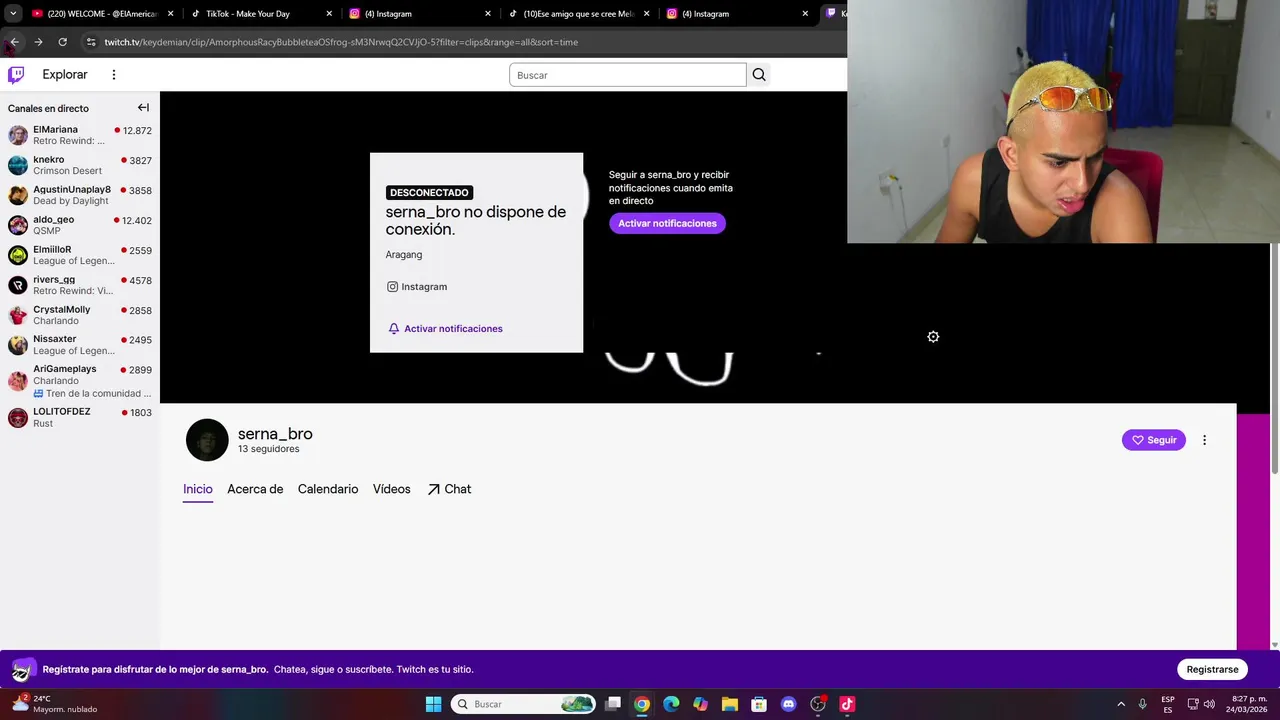
Task: Open AriGameplays channel
Action: pyautogui.click(x=80, y=381)
